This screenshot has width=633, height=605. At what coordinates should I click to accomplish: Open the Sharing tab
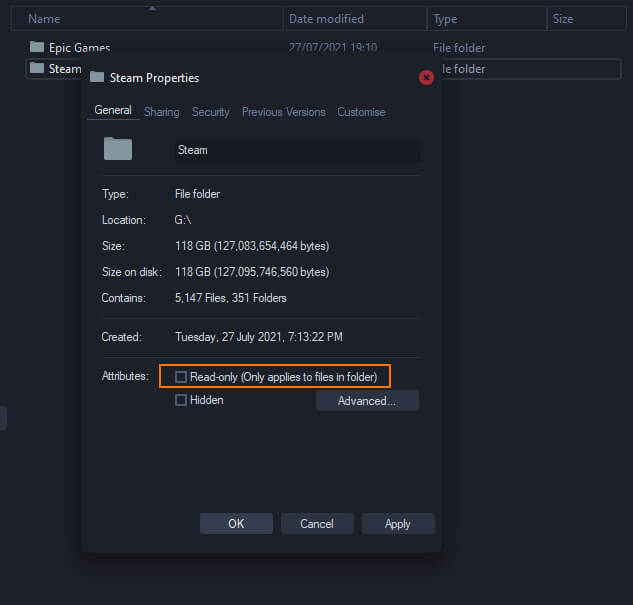162,112
